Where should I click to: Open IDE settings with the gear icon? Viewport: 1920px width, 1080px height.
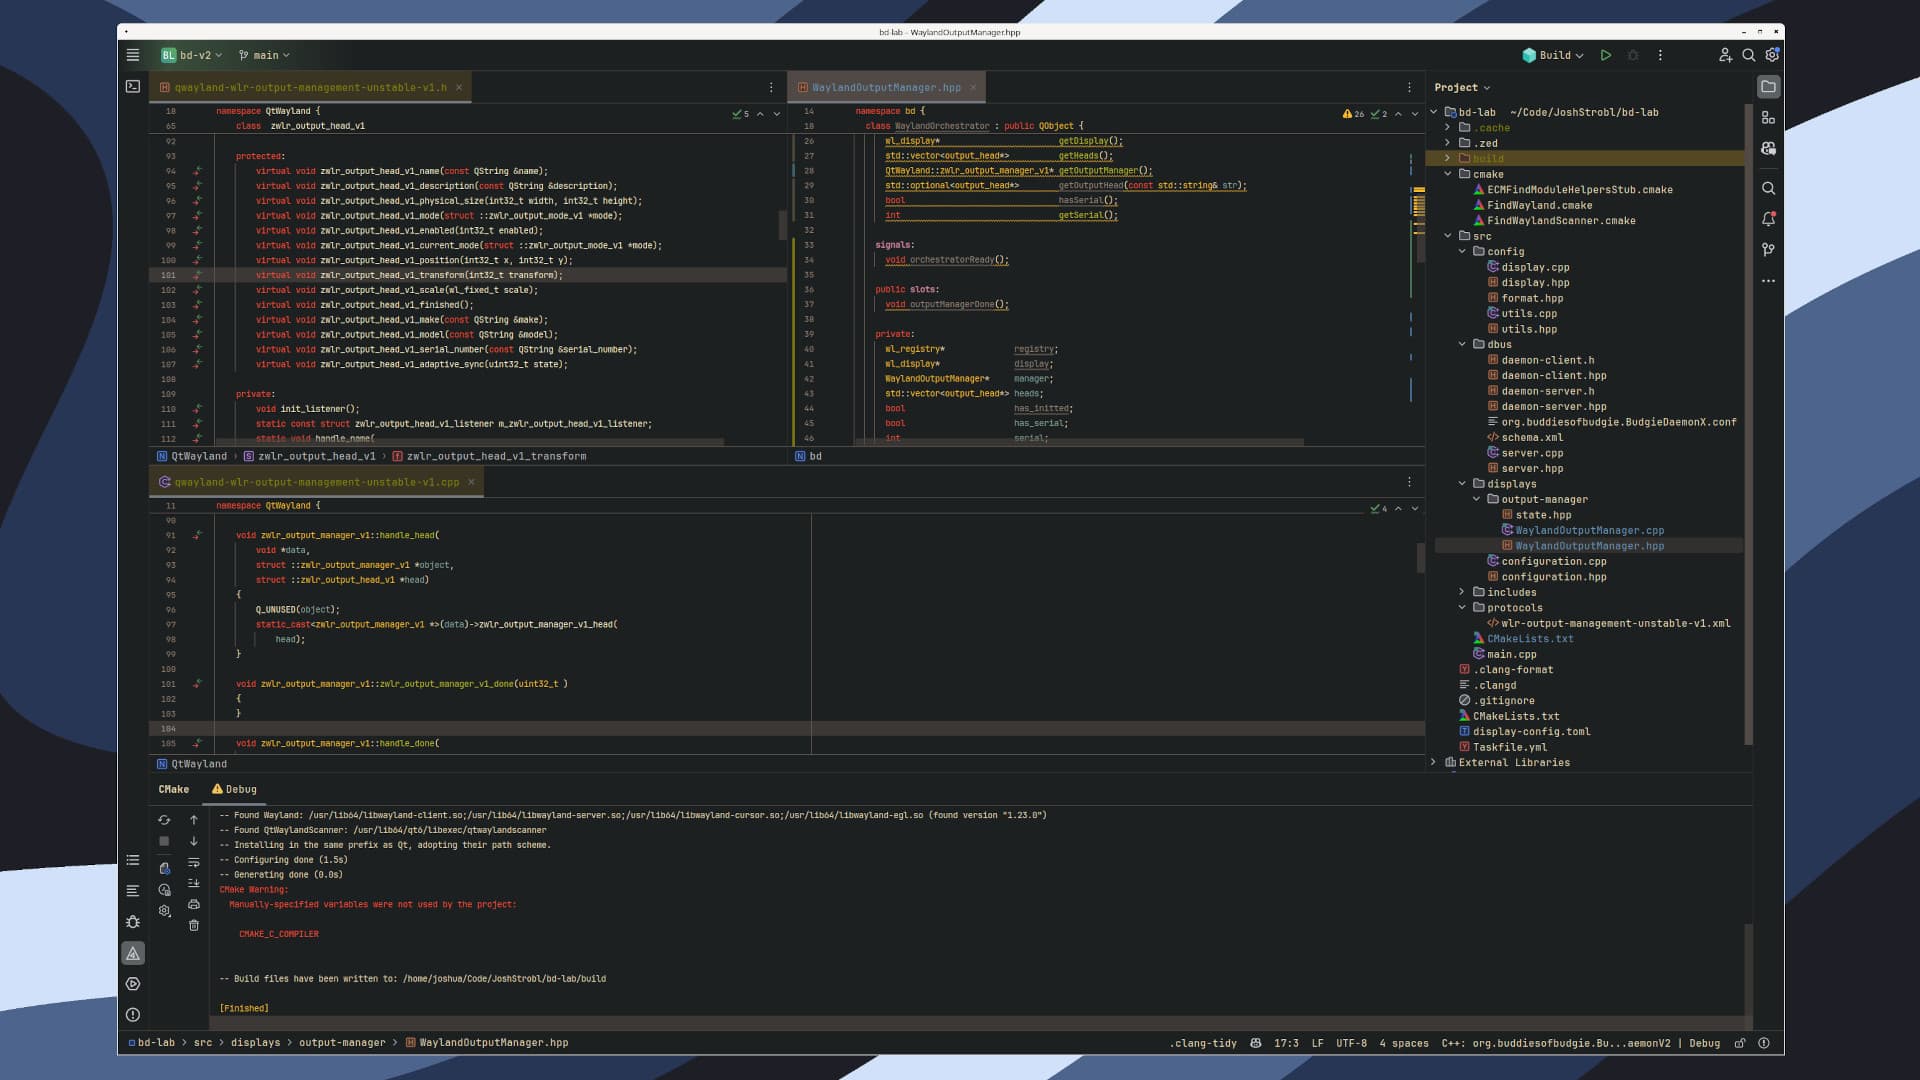coord(1771,55)
